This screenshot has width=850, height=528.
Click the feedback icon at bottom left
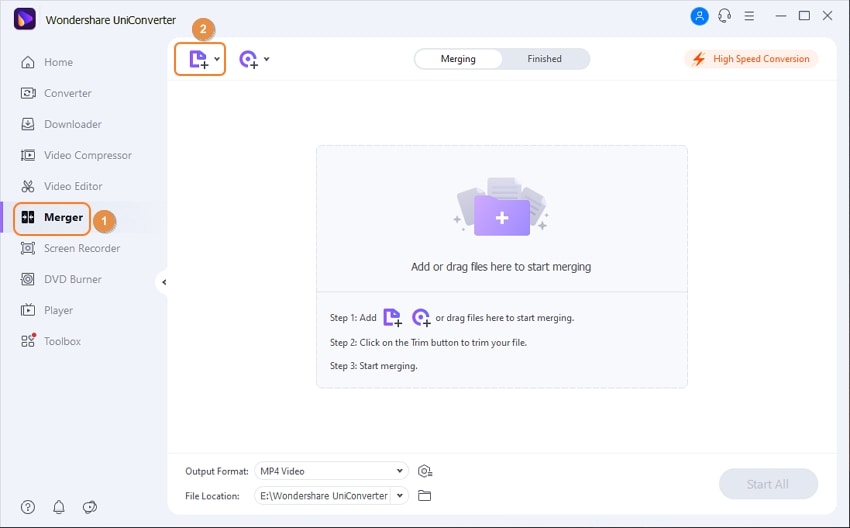tap(90, 507)
